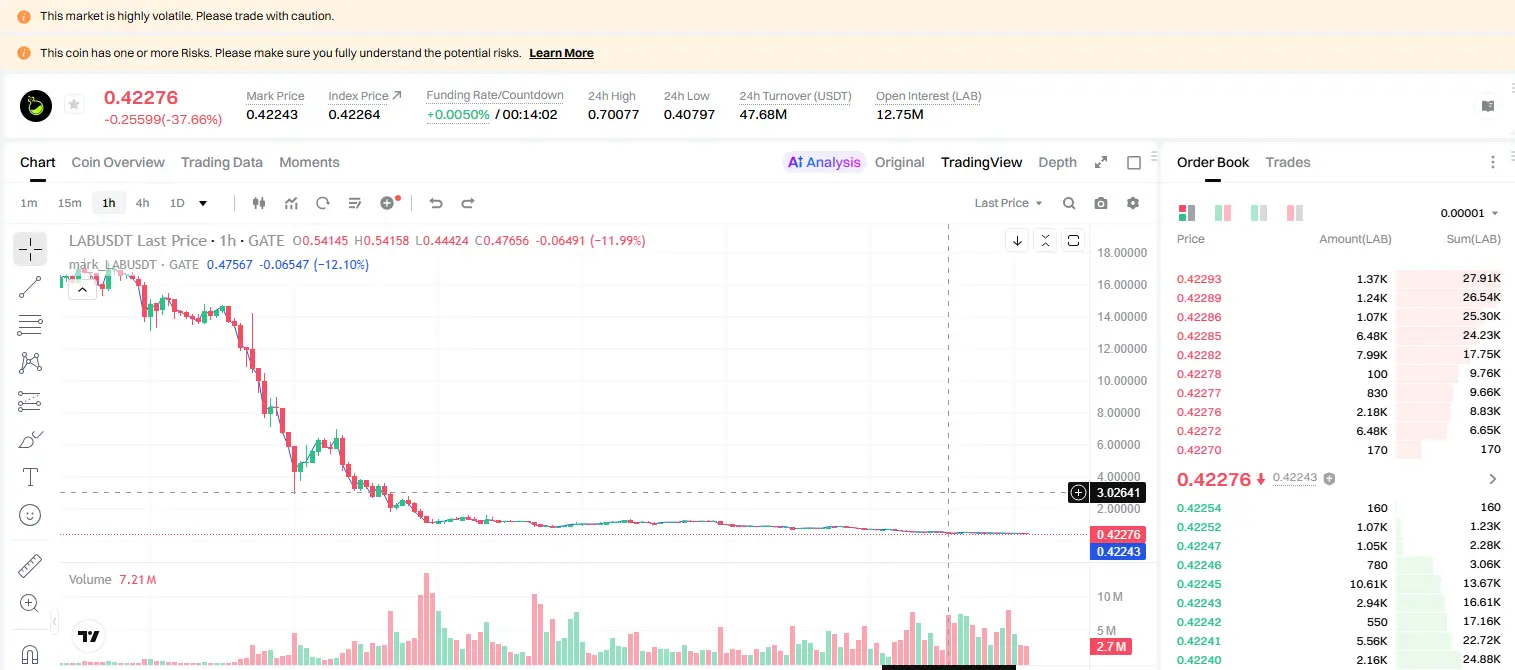Toggle the square layout box near Depth
The image size is (1515, 670).
1134,162
